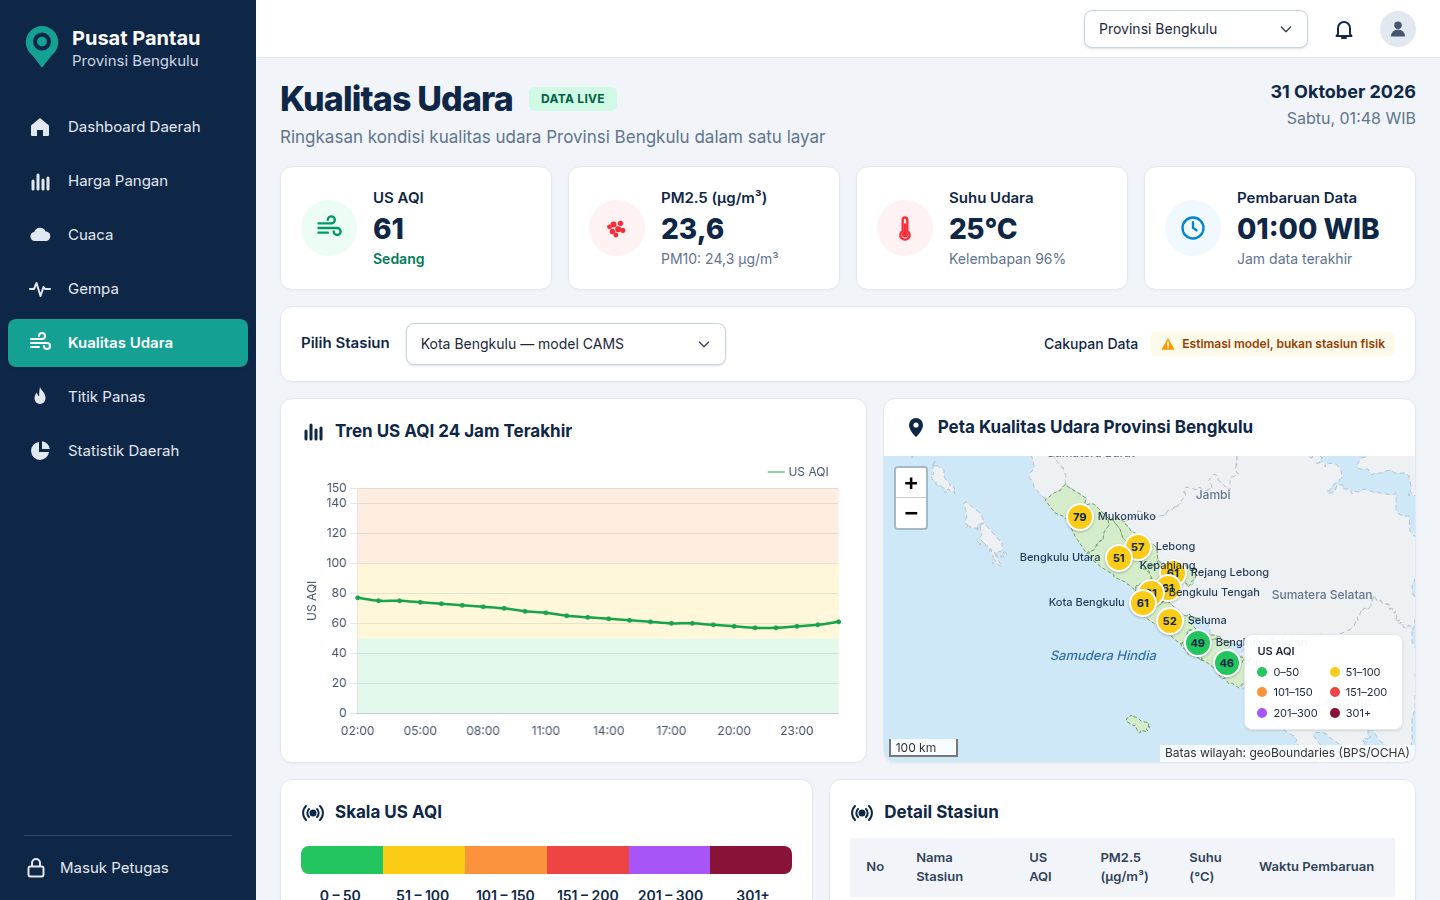The width and height of the screenshot is (1440, 900).
Task: Click the DATA LIVE badge
Action: tap(573, 99)
